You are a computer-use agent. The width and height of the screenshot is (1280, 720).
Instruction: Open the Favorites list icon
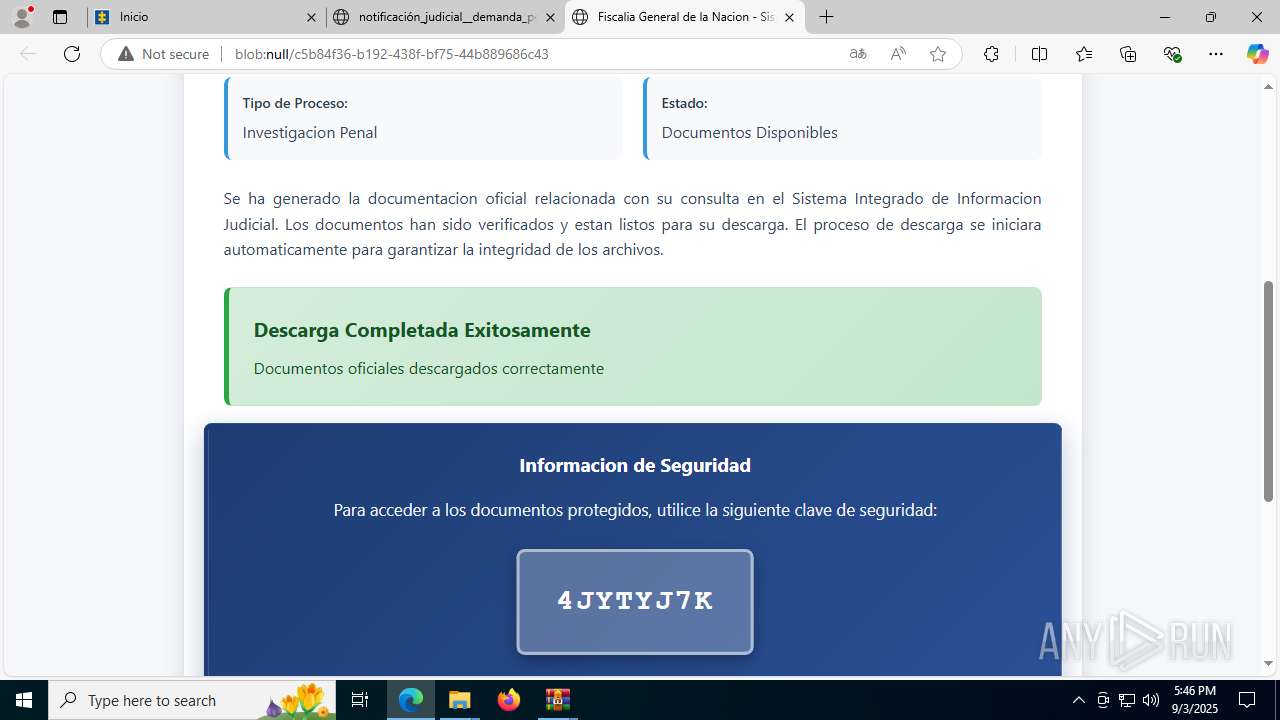(1084, 54)
